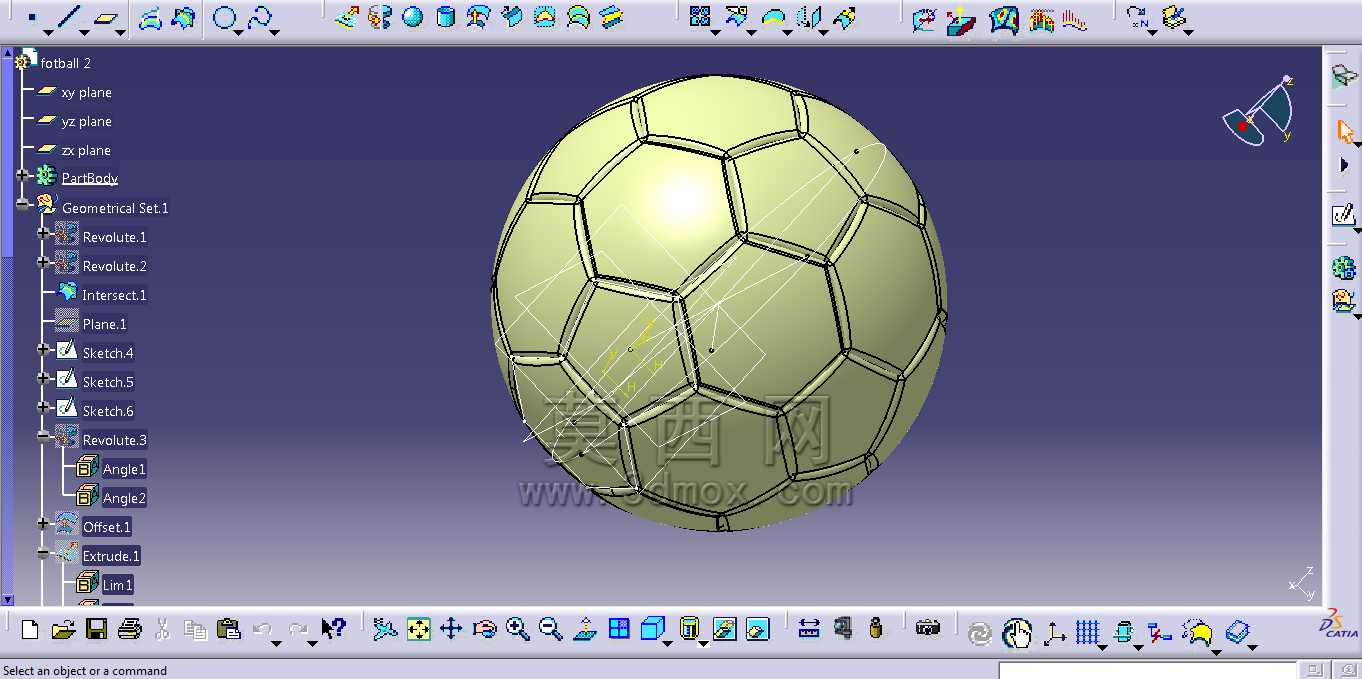The height and width of the screenshot is (679, 1362).
Task: Activate the Blend surface tool
Action: pos(611,17)
